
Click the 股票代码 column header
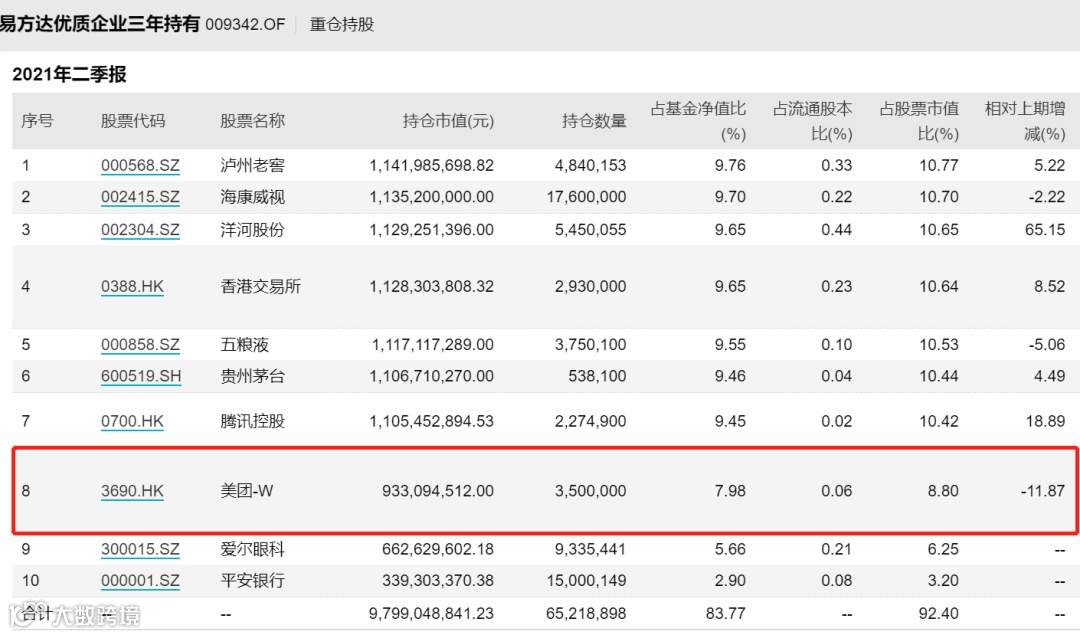click(133, 121)
